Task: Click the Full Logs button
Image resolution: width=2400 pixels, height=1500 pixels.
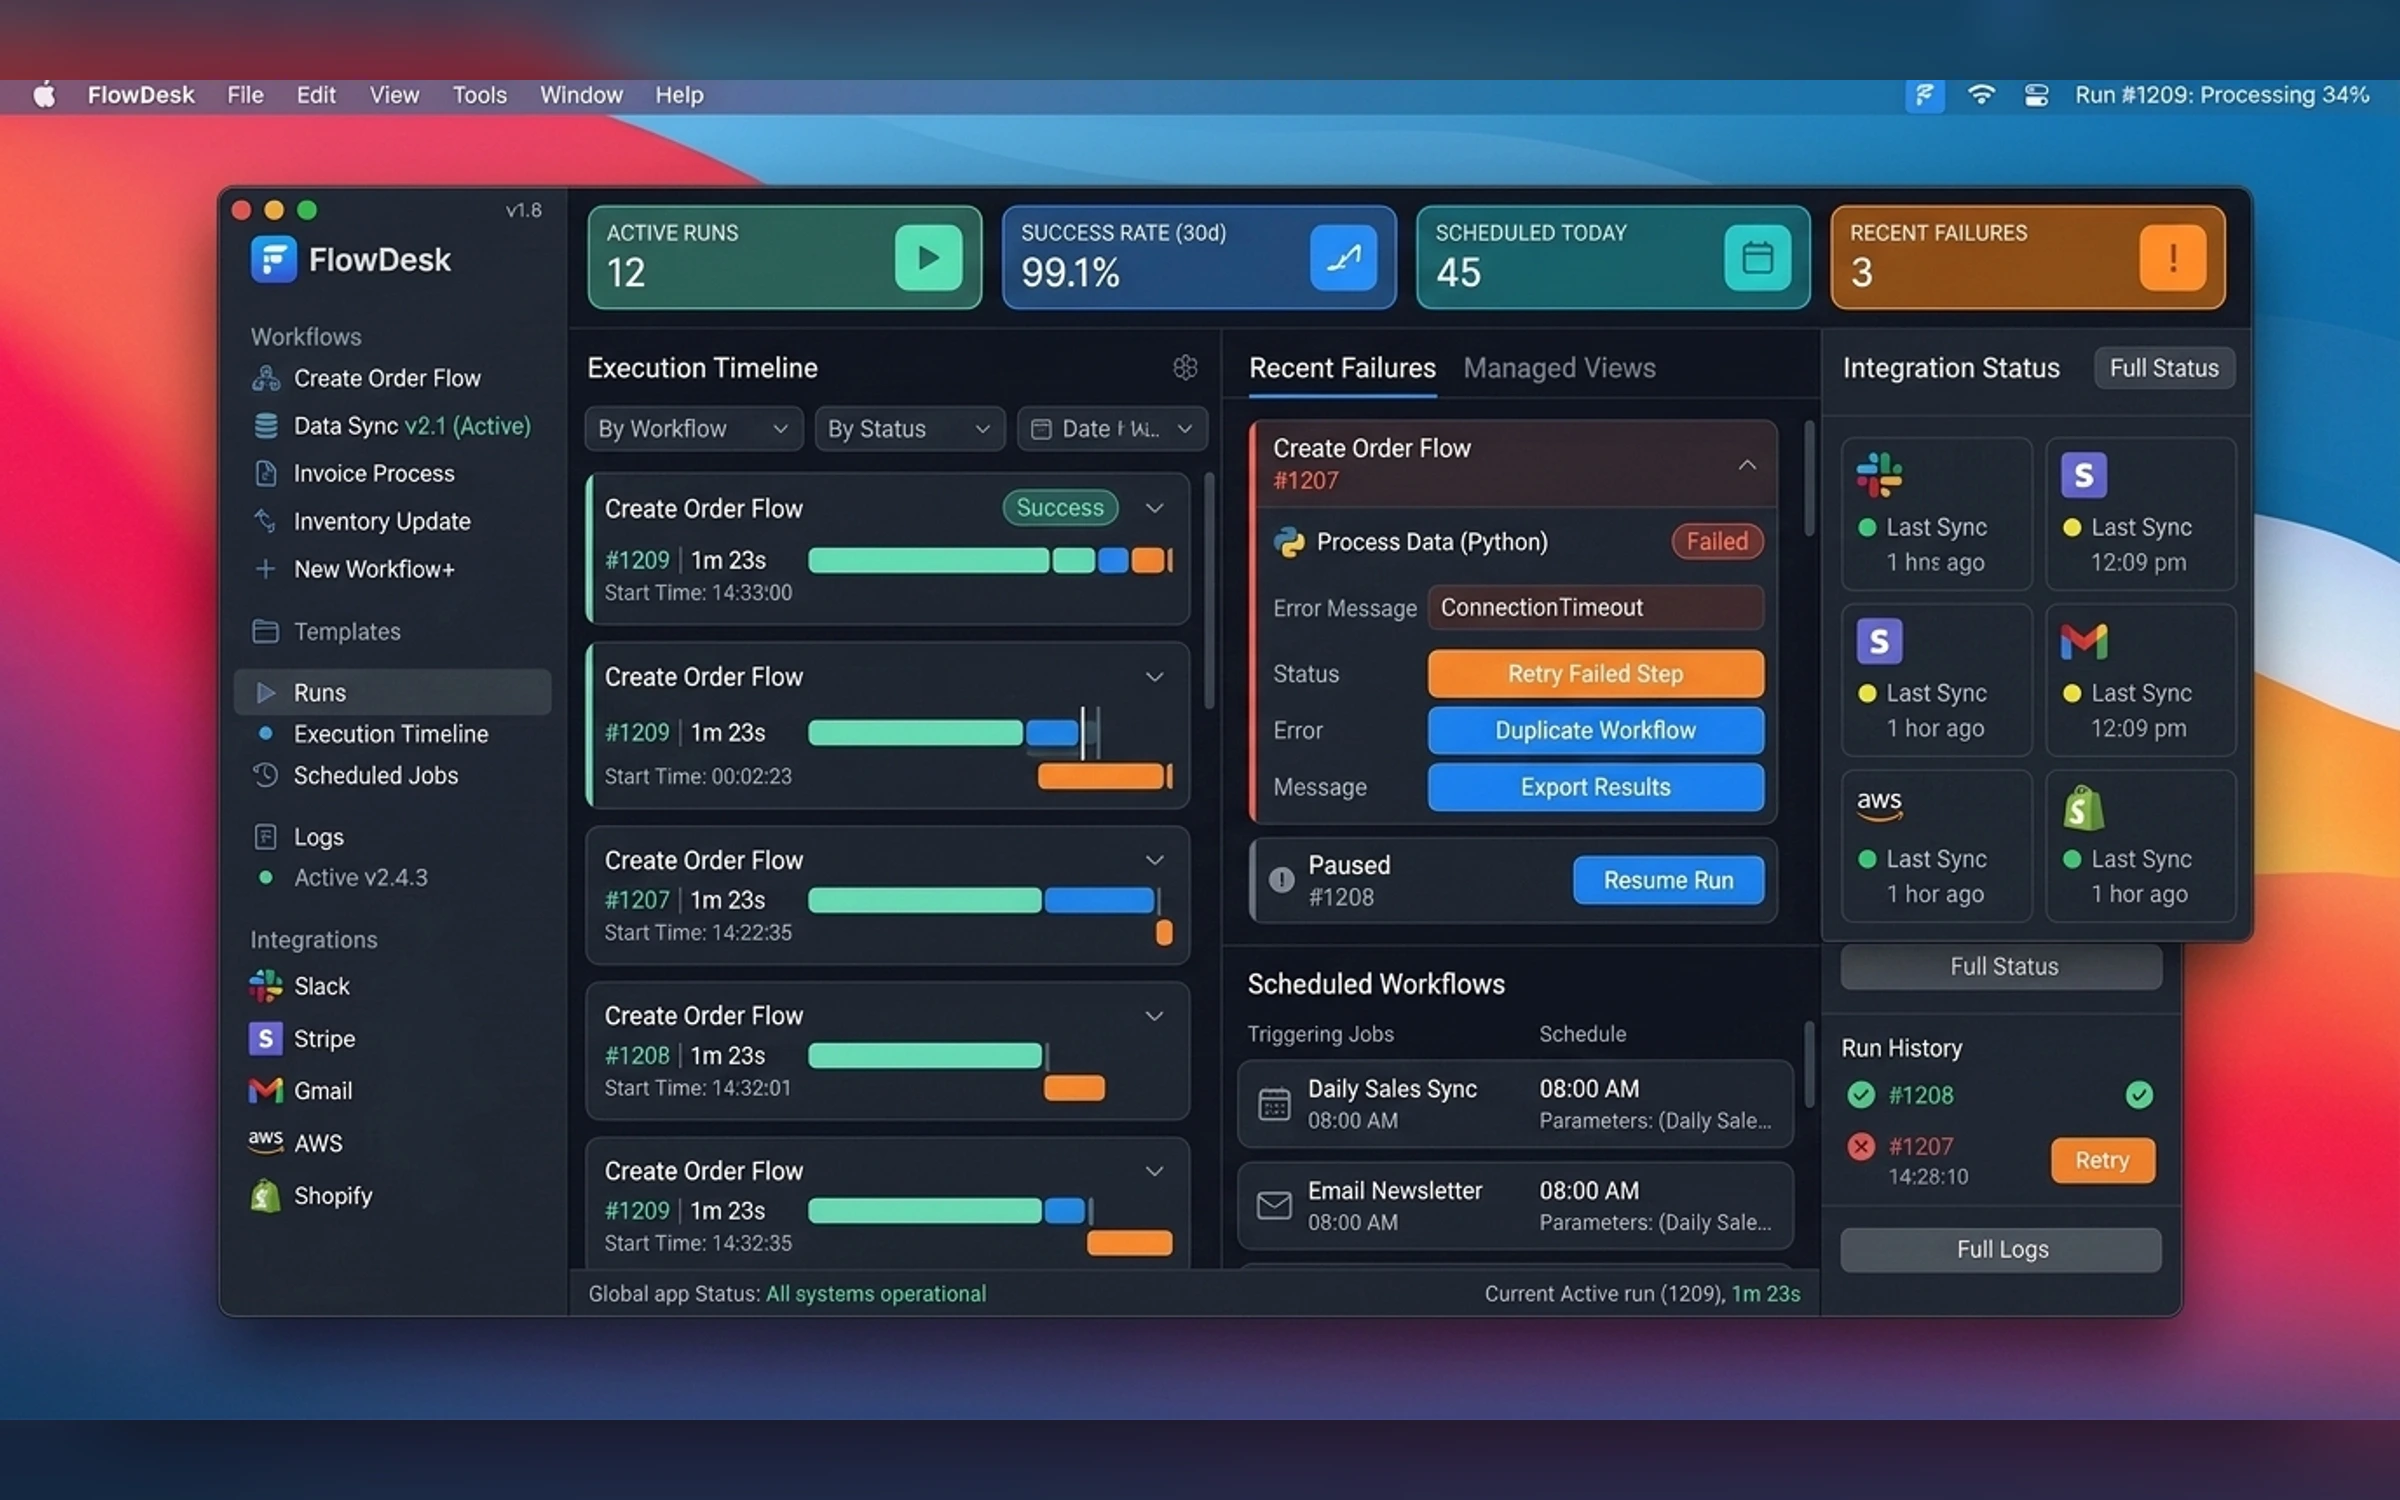Action: (x=2000, y=1250)
